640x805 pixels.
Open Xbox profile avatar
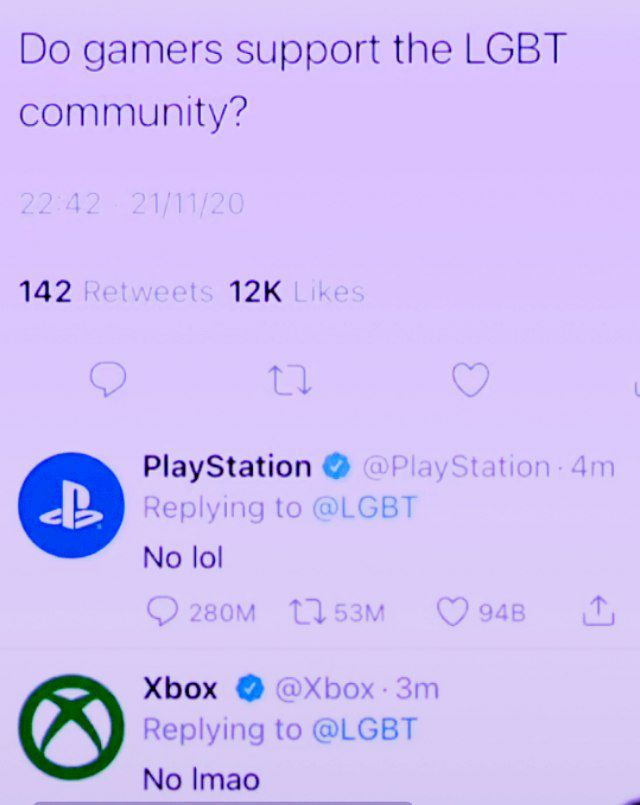point(71,727)
